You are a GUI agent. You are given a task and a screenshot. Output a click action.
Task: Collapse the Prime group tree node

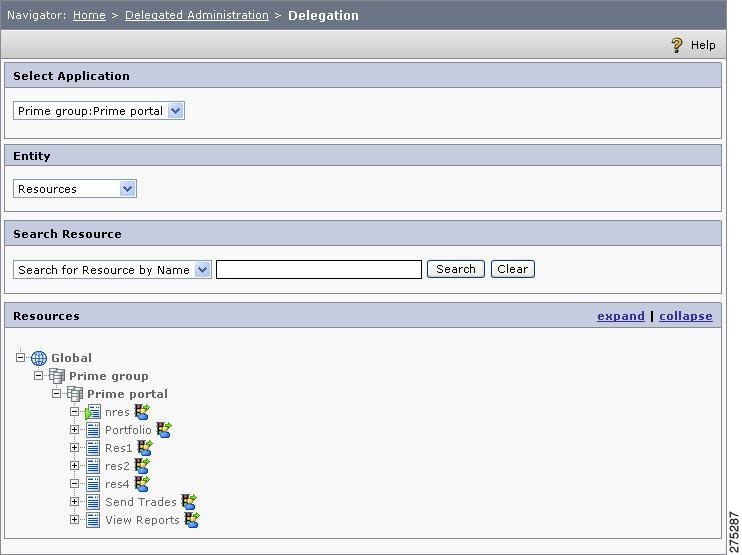coord(38,376)
